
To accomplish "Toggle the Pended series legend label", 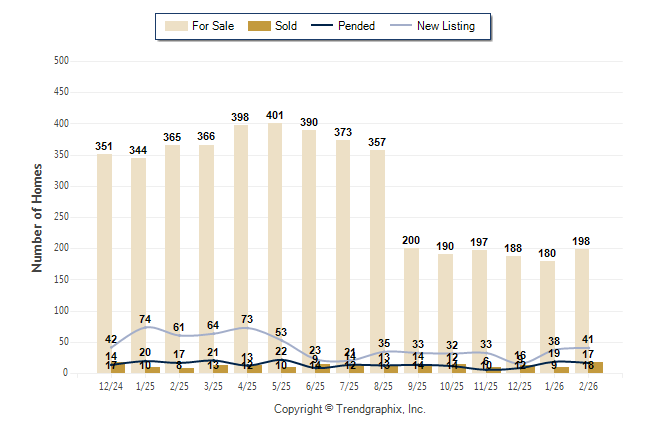I will click(357, 26).
